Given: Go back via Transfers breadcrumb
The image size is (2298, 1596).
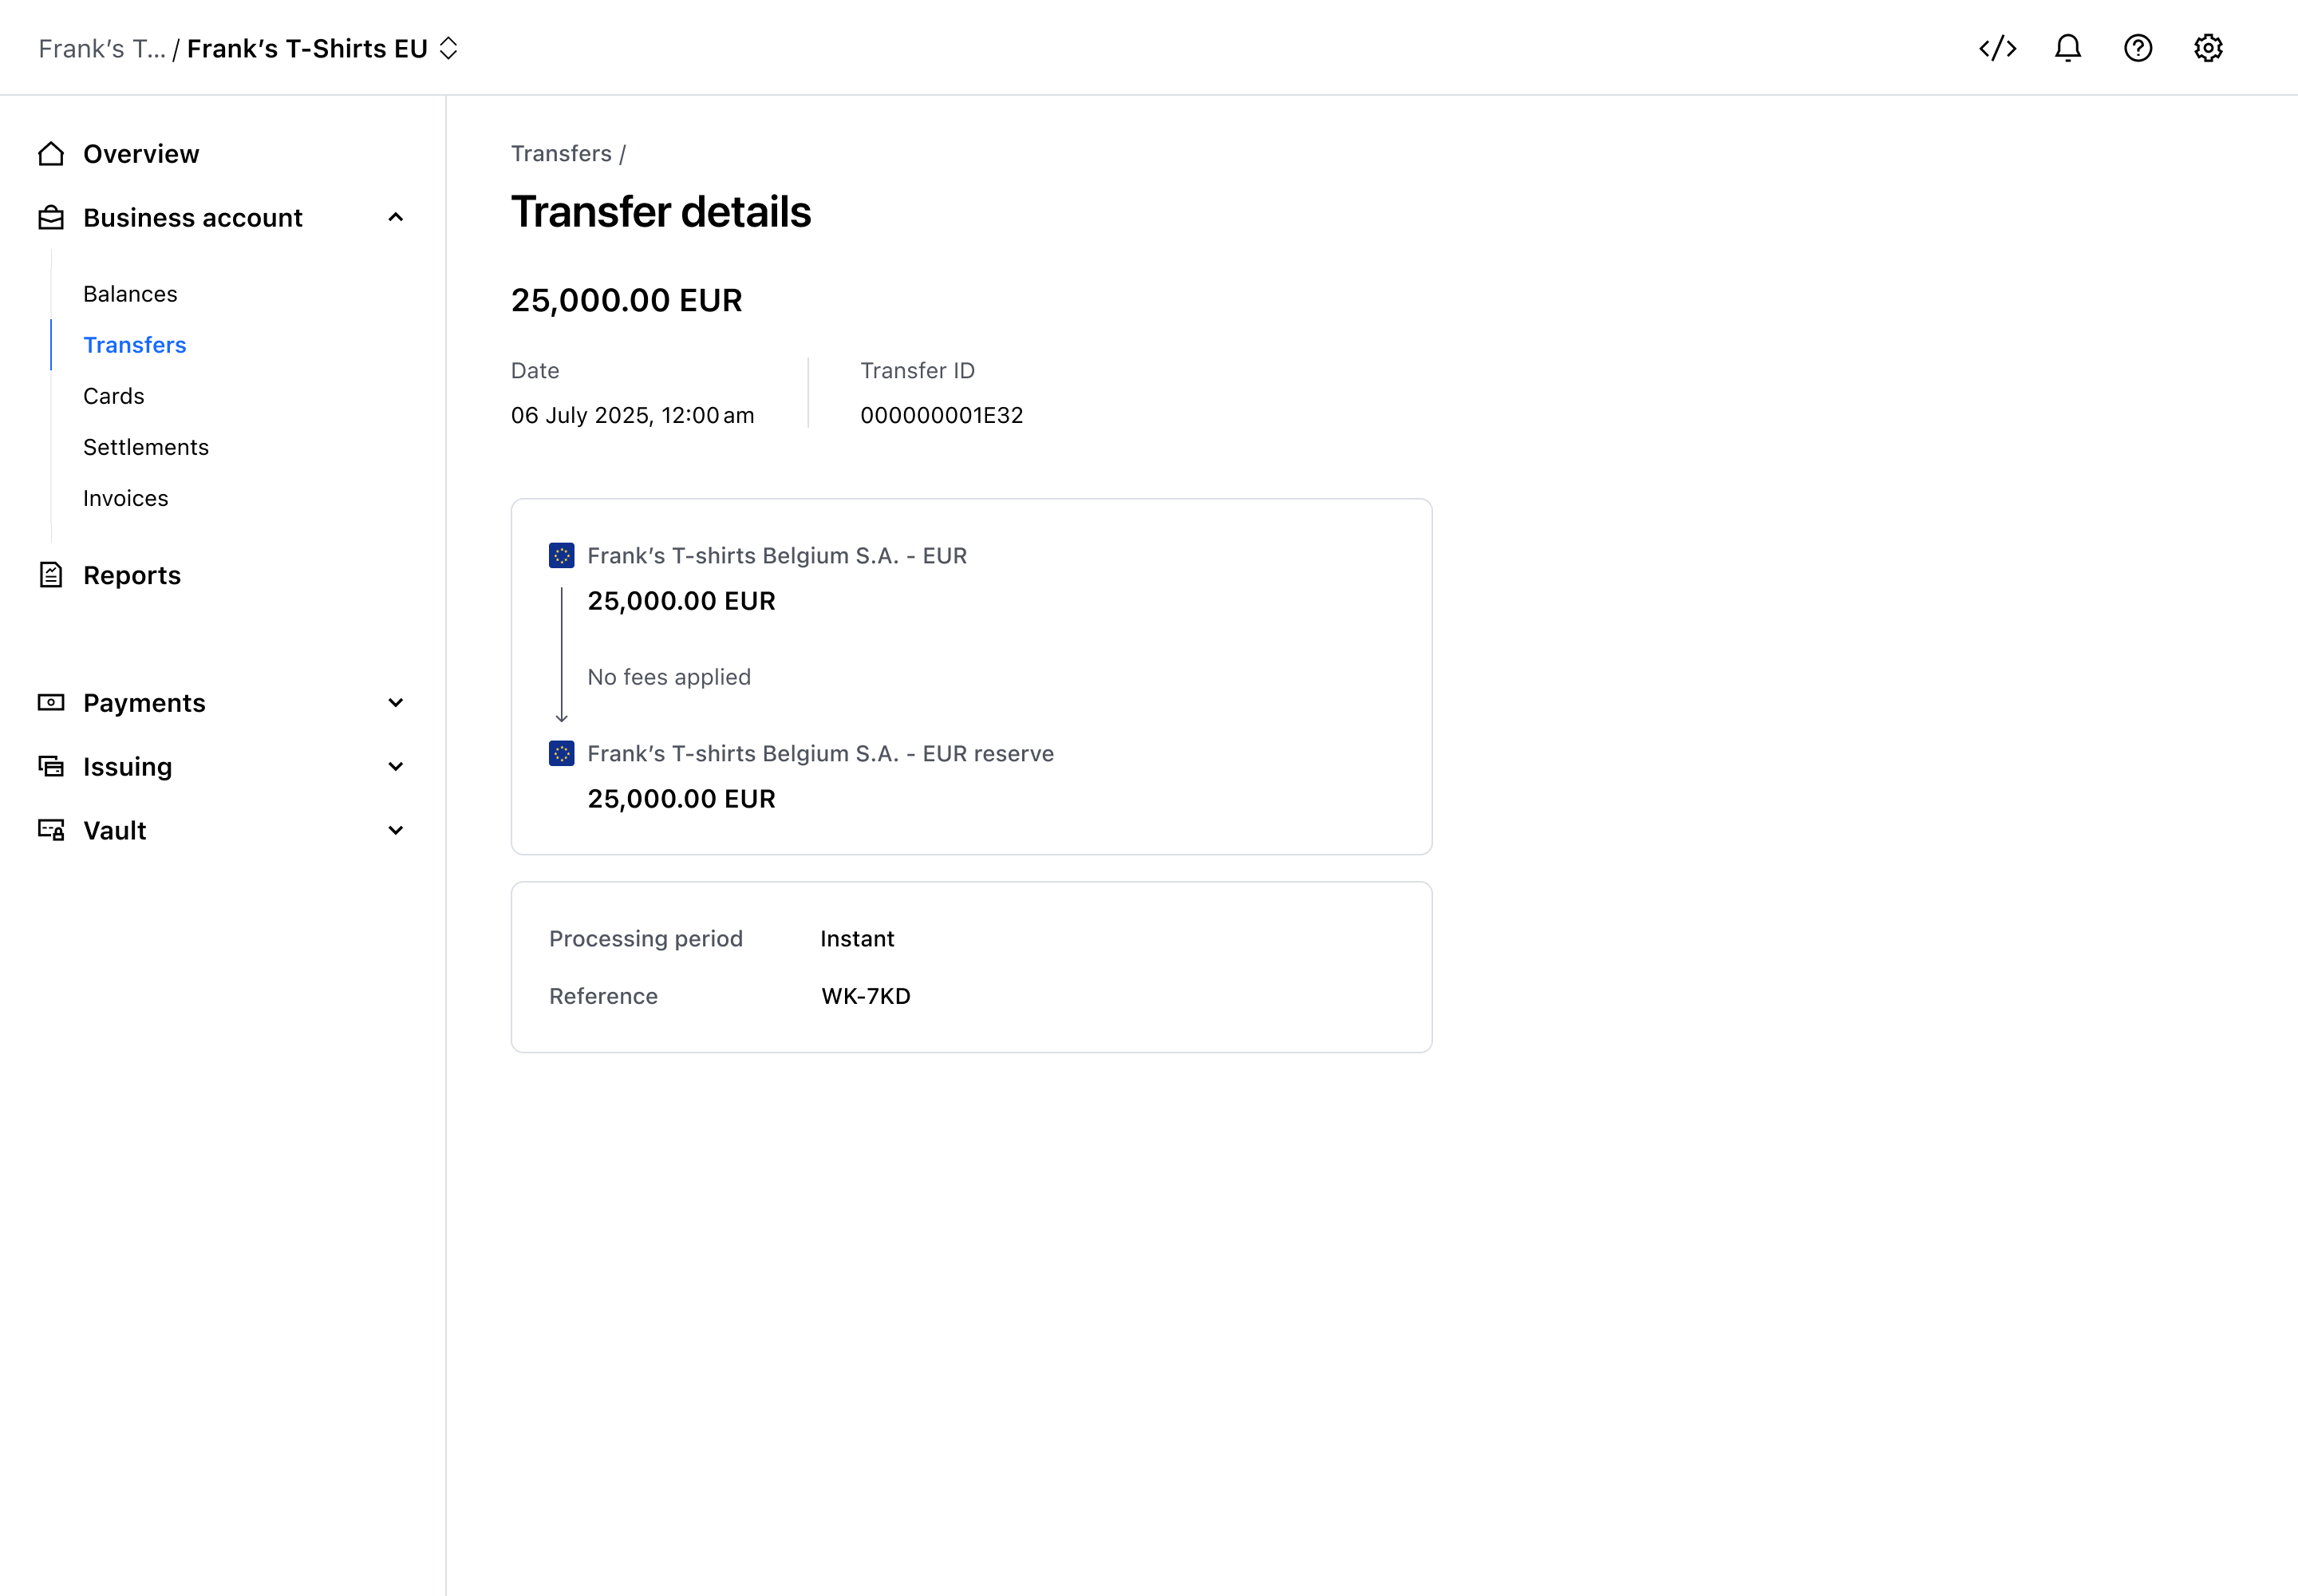Looking at the screenshot, I should tap(561, 153).
